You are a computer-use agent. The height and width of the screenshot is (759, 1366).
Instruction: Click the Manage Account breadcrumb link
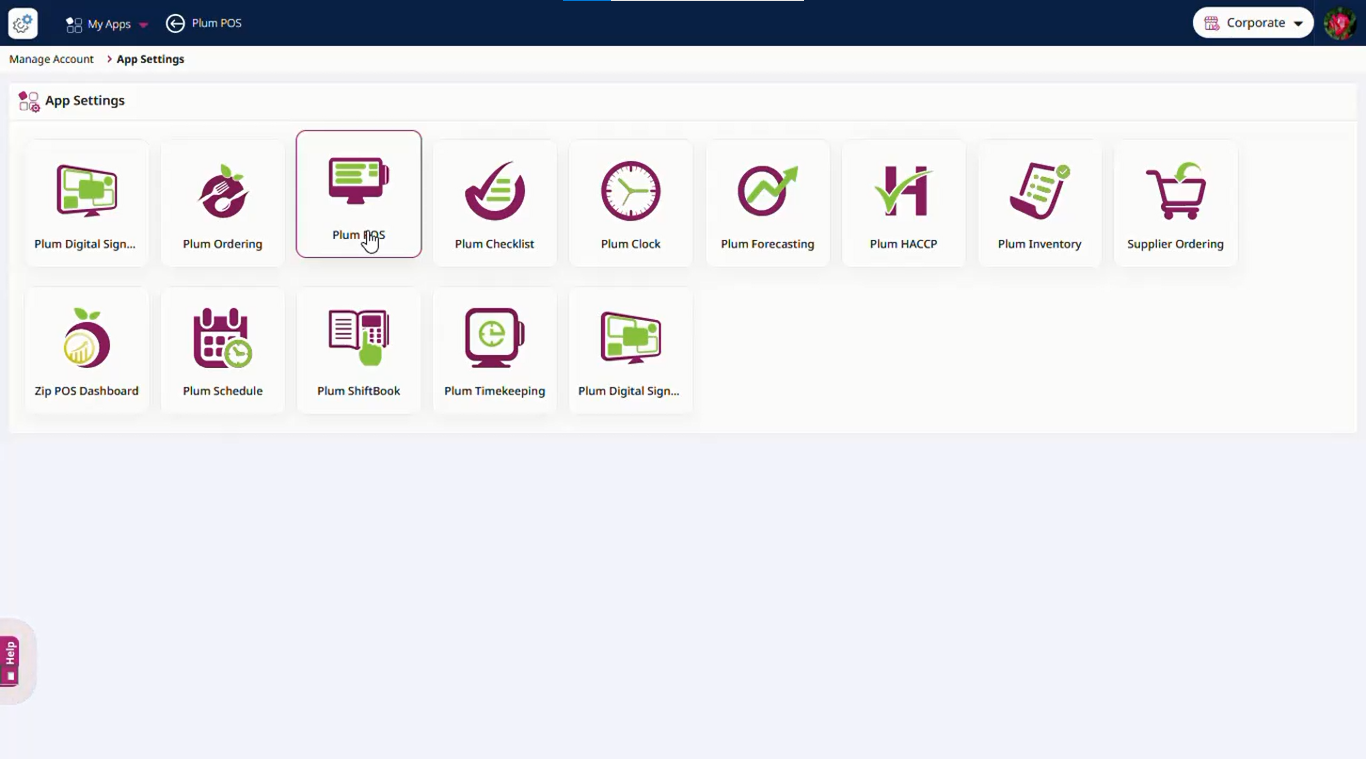pos(52,59)
